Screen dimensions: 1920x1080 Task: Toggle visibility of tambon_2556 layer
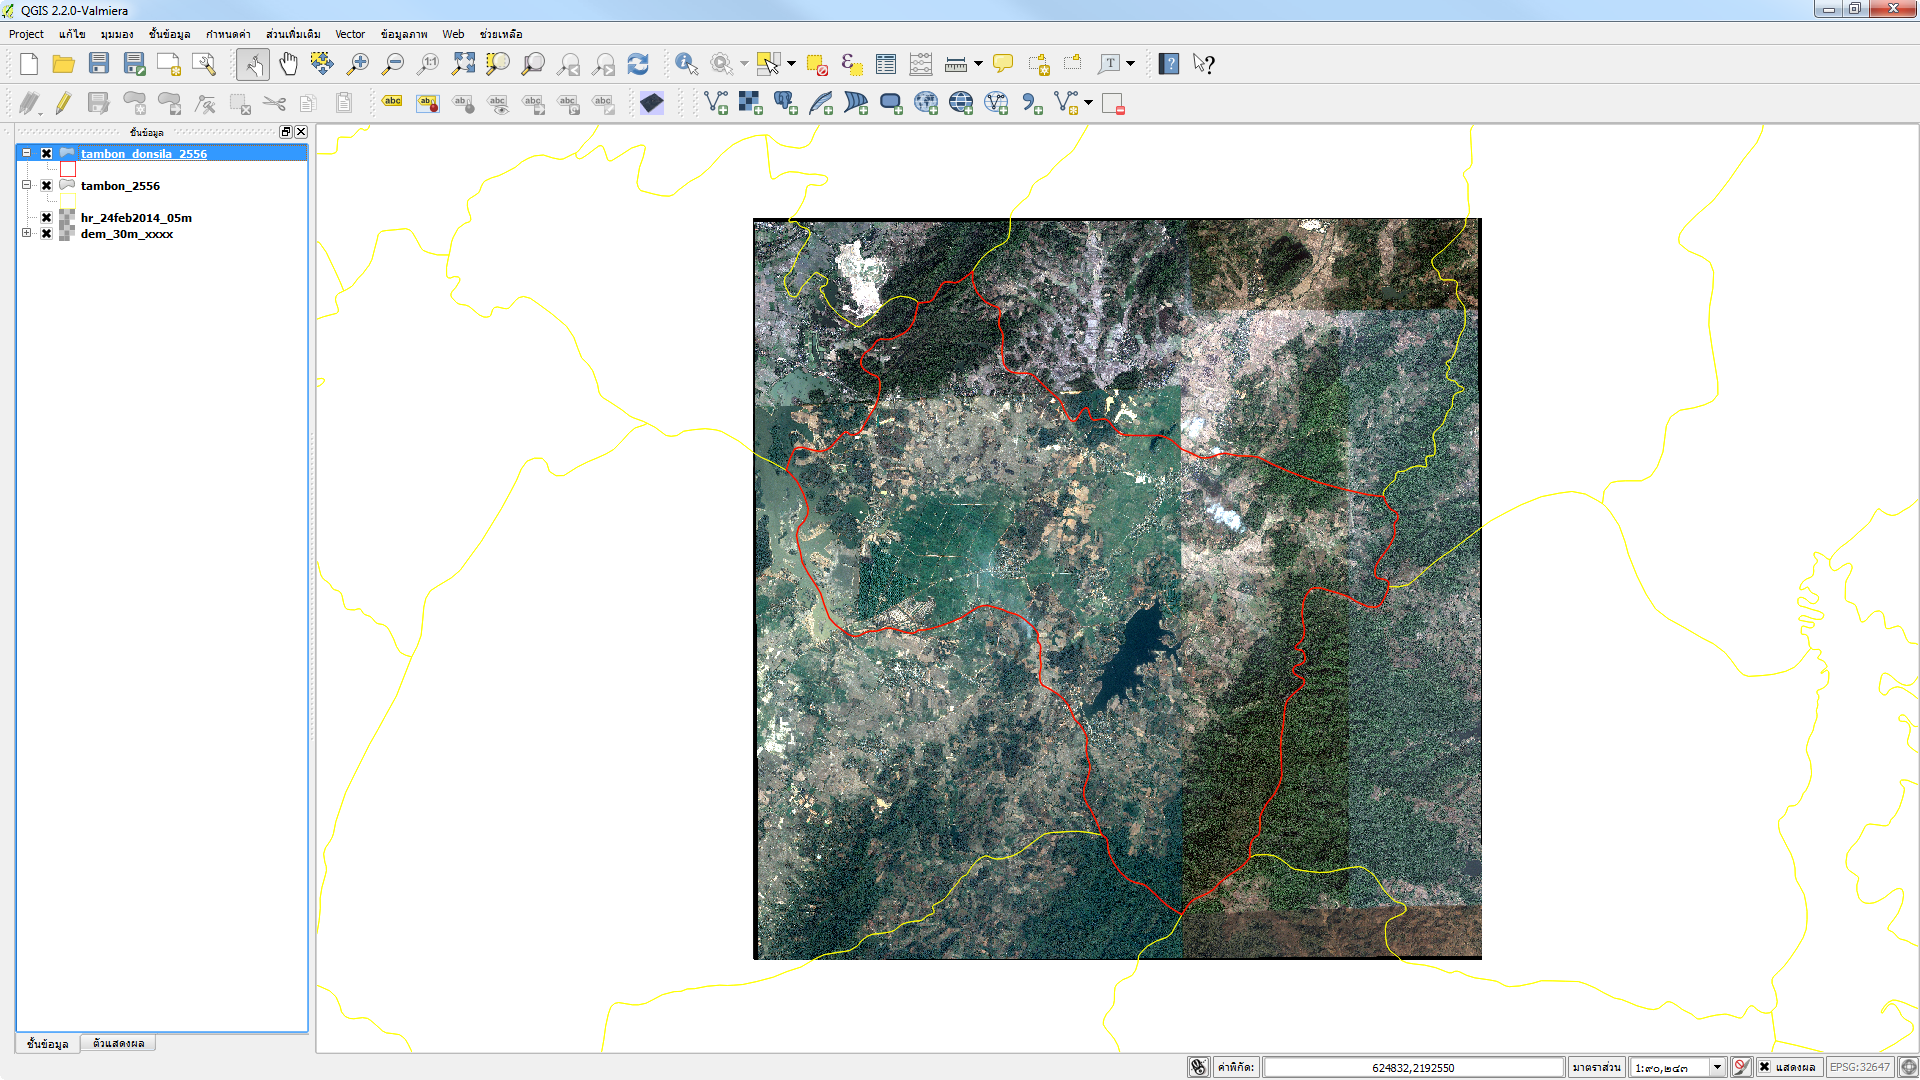[46, 185]
